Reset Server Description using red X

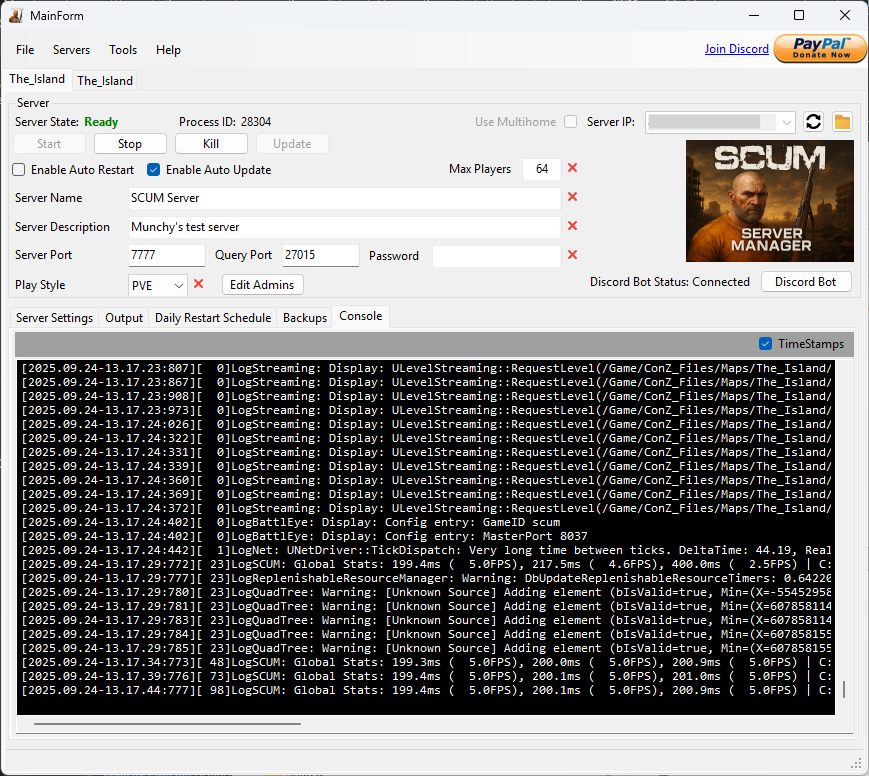(572, 226)
